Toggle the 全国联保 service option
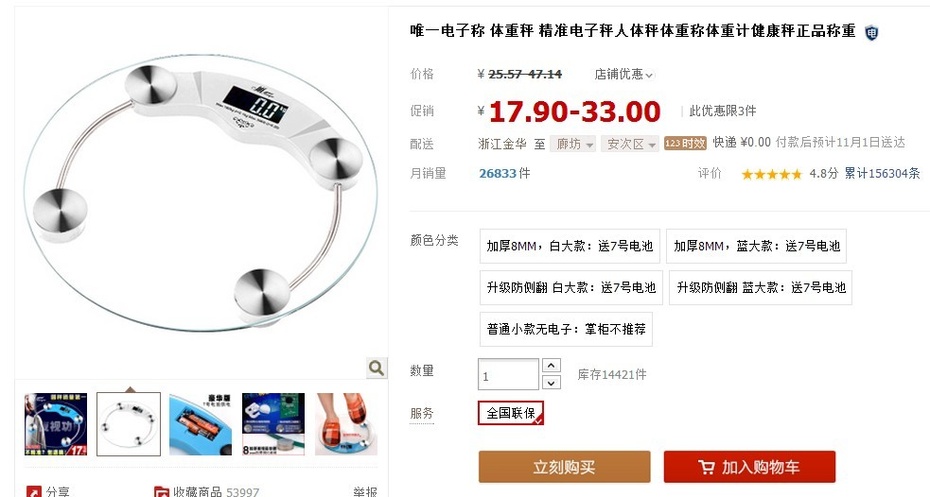This screenshot has width=930, height=497. click(x=511, y=413)
